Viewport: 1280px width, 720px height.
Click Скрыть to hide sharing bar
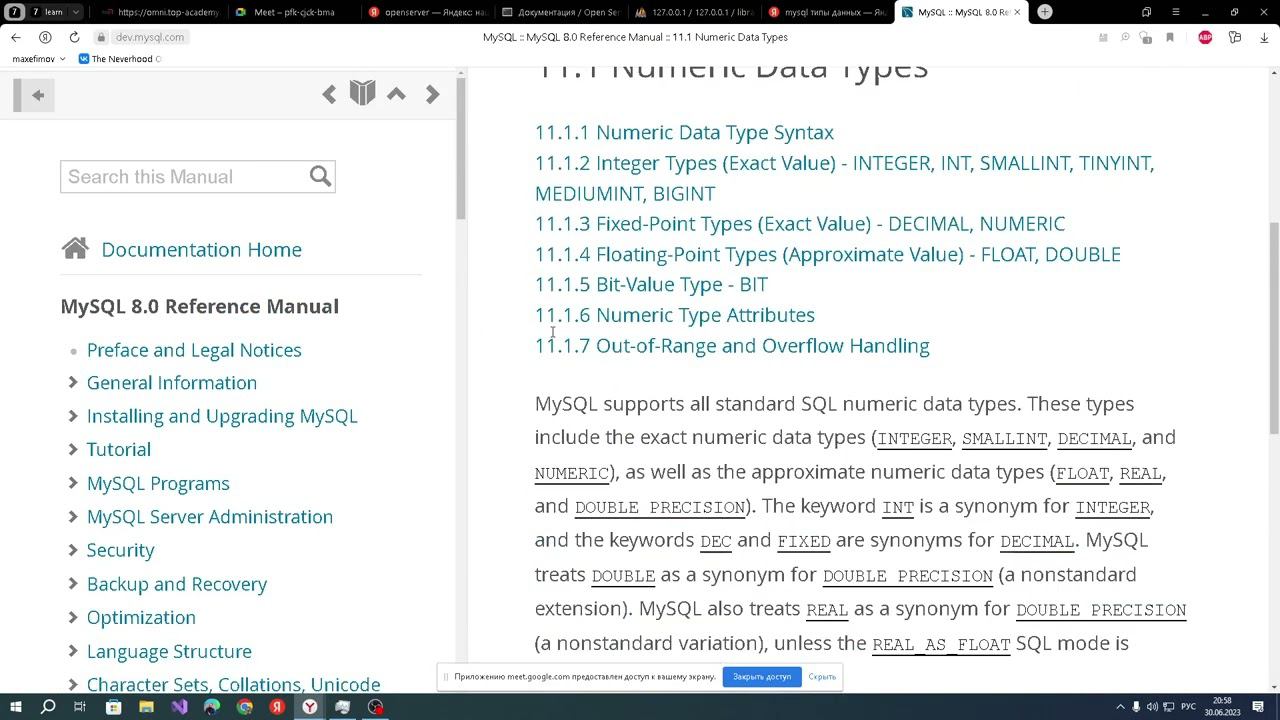(822, 677)
